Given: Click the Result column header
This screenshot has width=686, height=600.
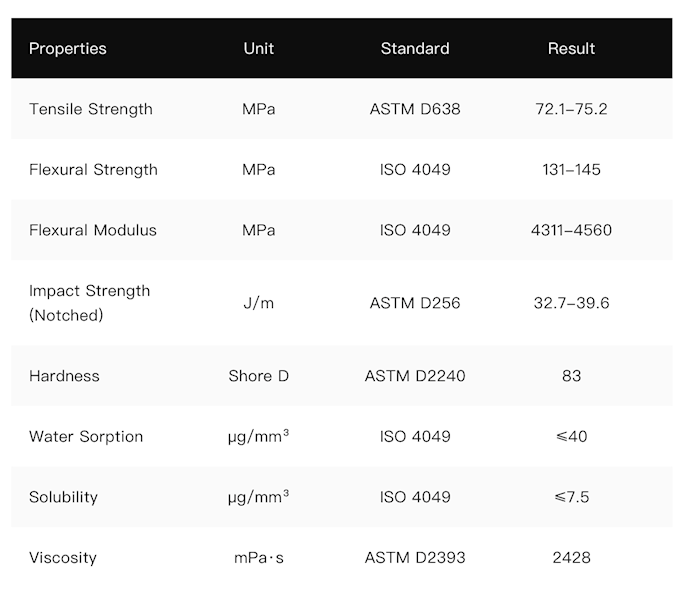Looking at the screenshot, I should point(571,48).
